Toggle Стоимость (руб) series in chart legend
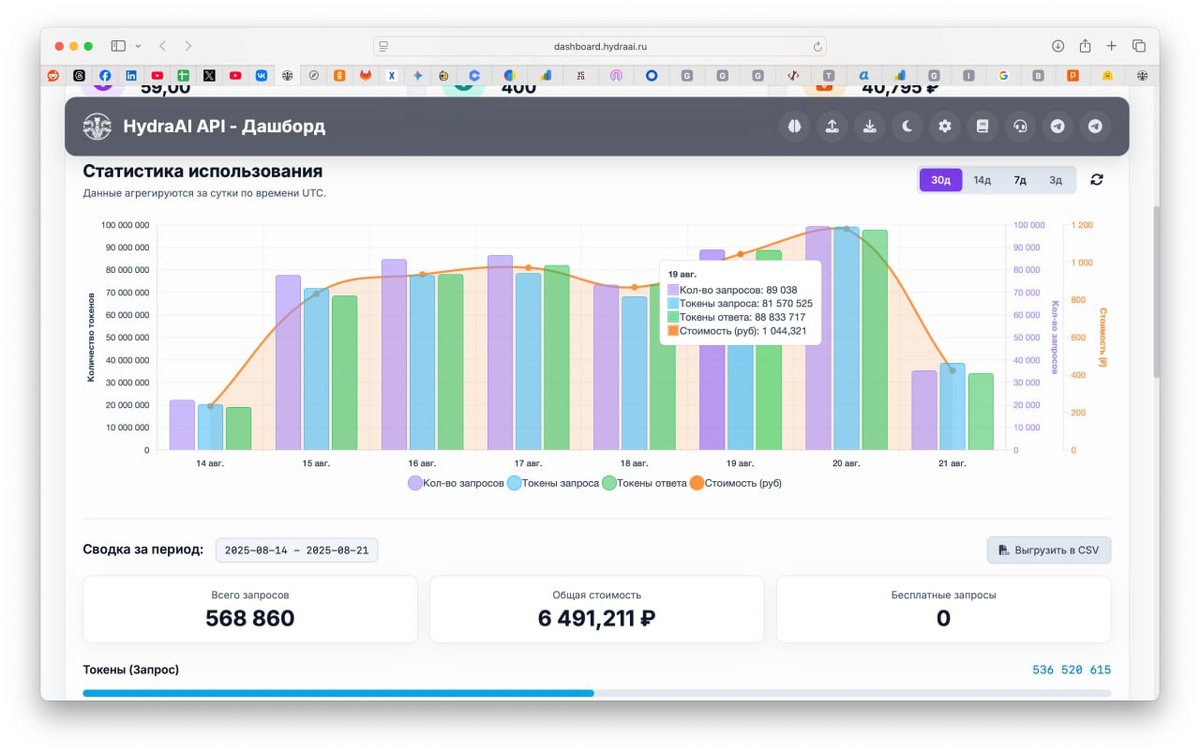The width and height of the screenshot is (1200, 754). click(x=735, y=483)
